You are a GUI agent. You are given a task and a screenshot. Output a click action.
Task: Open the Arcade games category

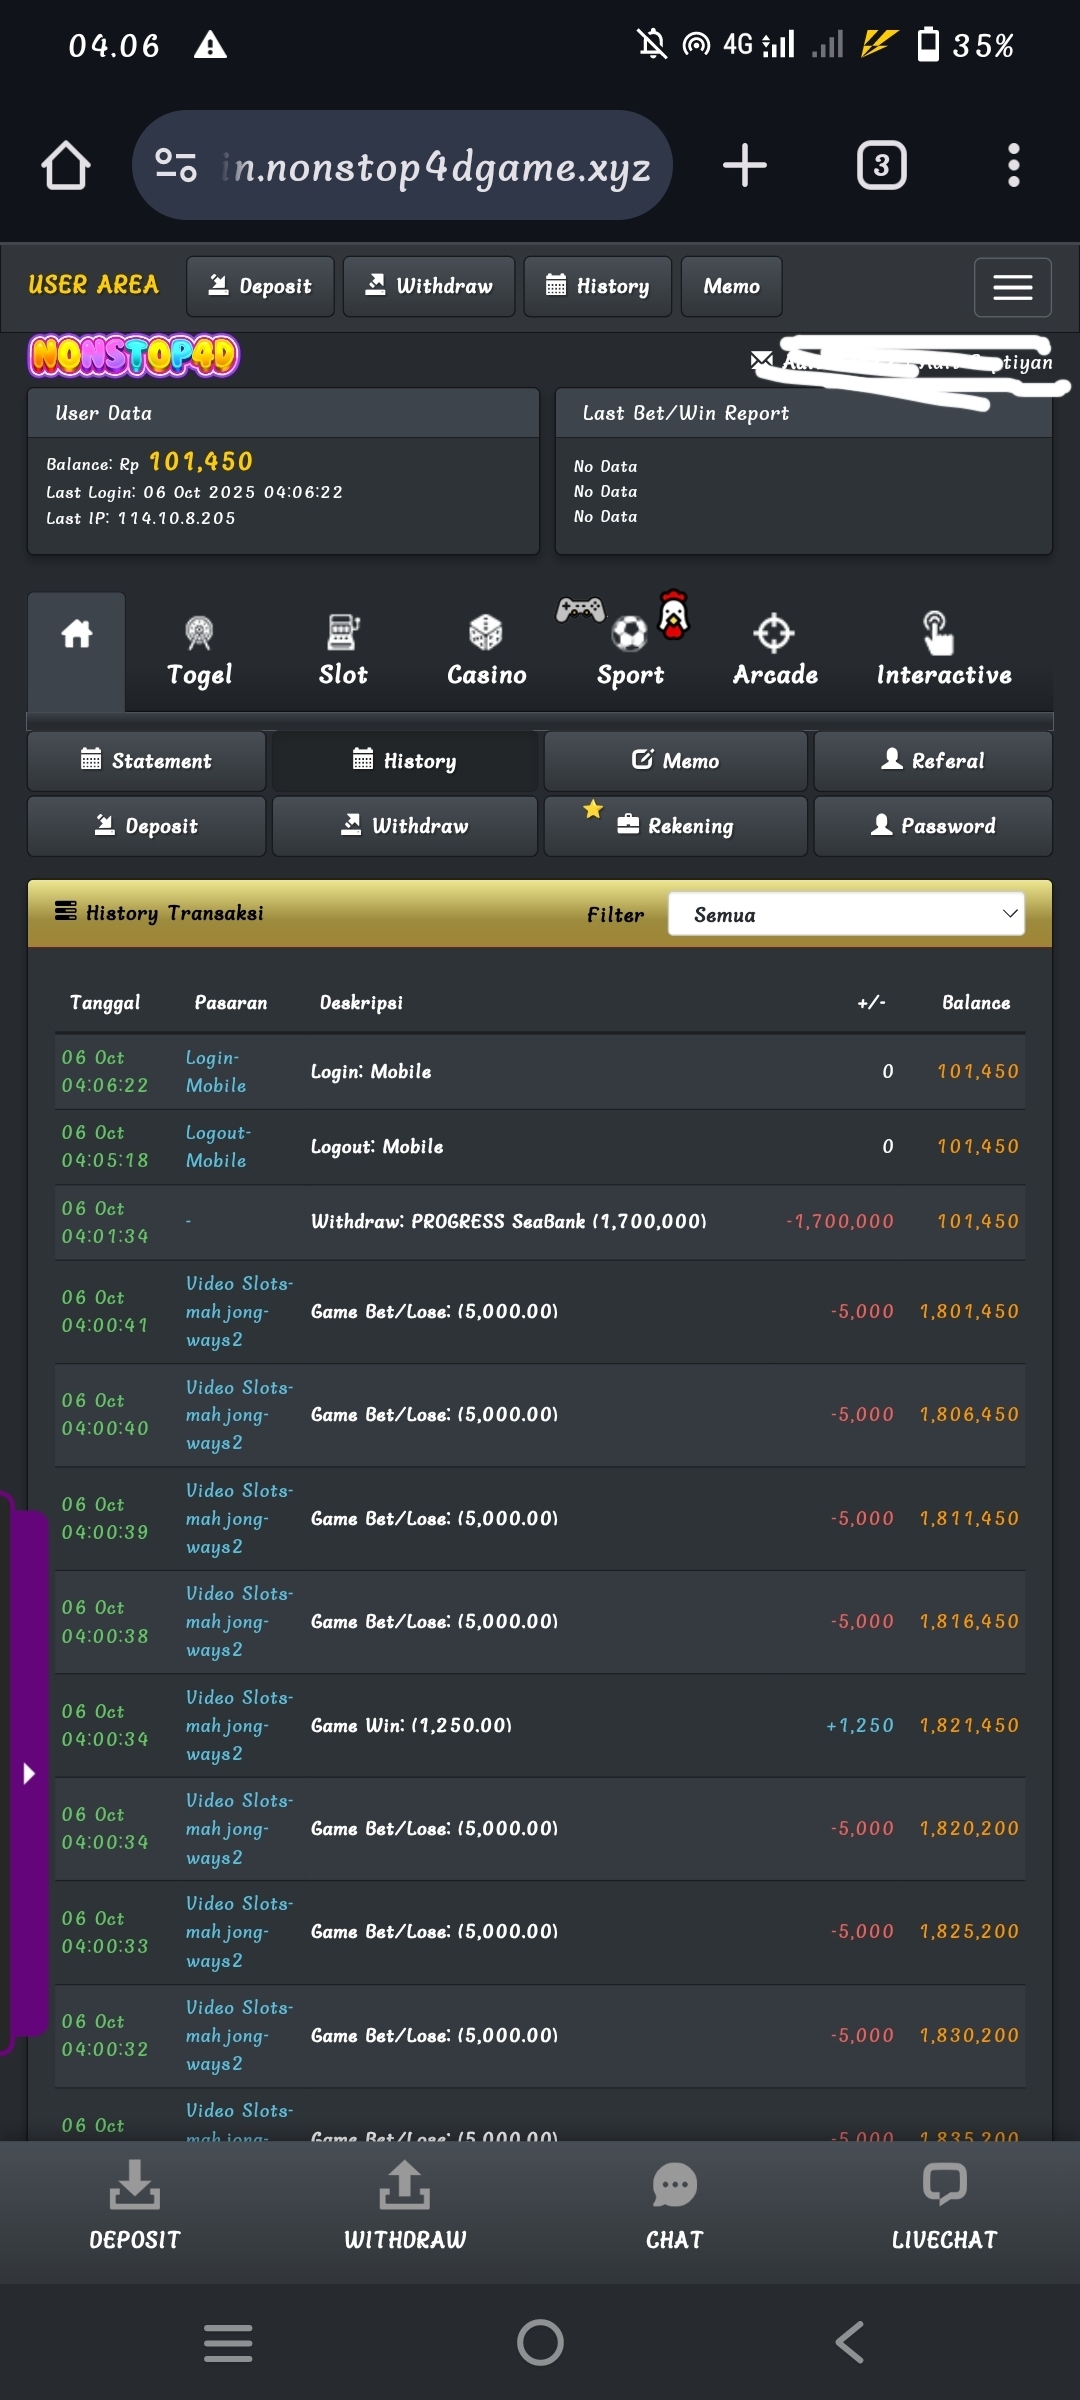pyautogui.click(x=775, y=651)
